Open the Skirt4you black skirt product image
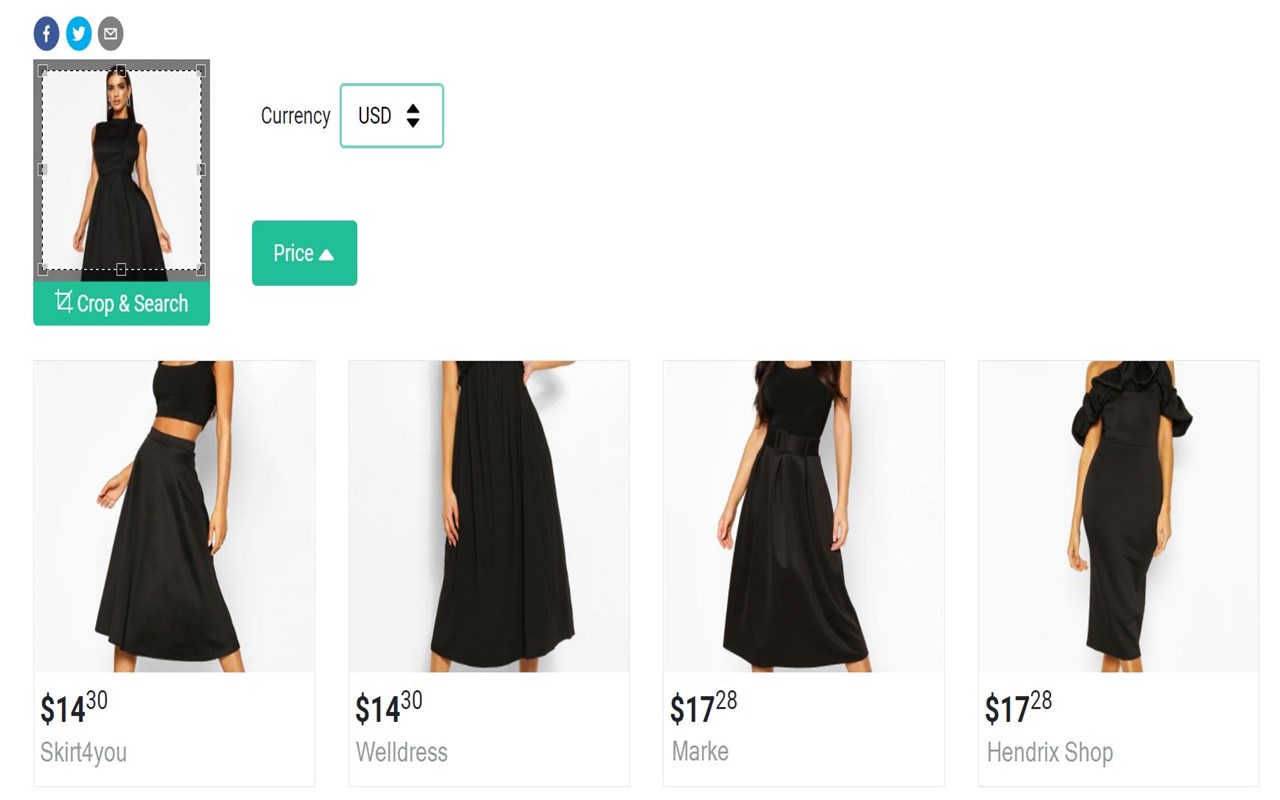Image resolution: width=1280 pixels, height=800 pixels. coord(174,516)
